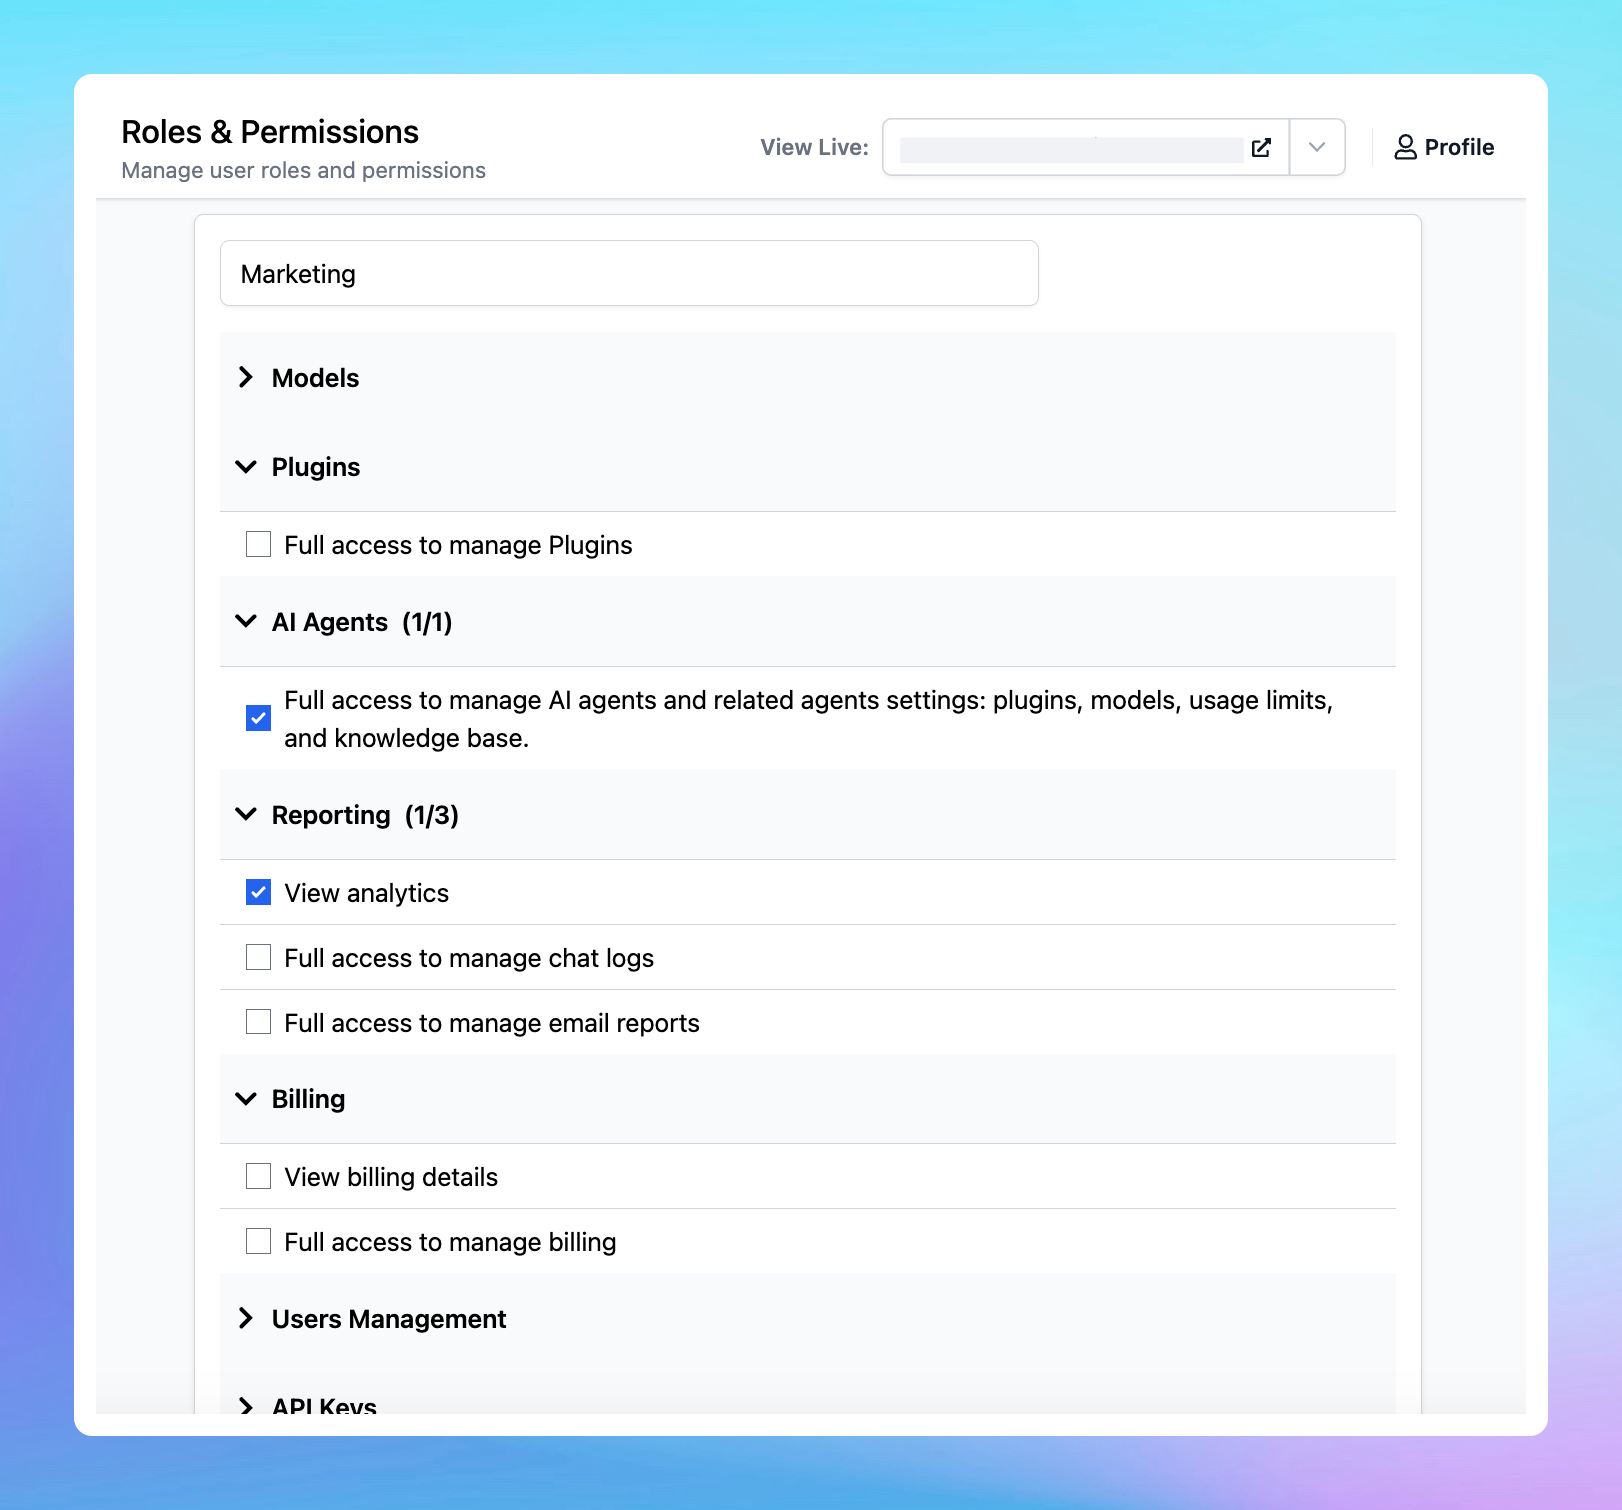Screen dimensions: 1622x1510
Task: Expand the API Keys section chevron
Action: click(246, 1405)
